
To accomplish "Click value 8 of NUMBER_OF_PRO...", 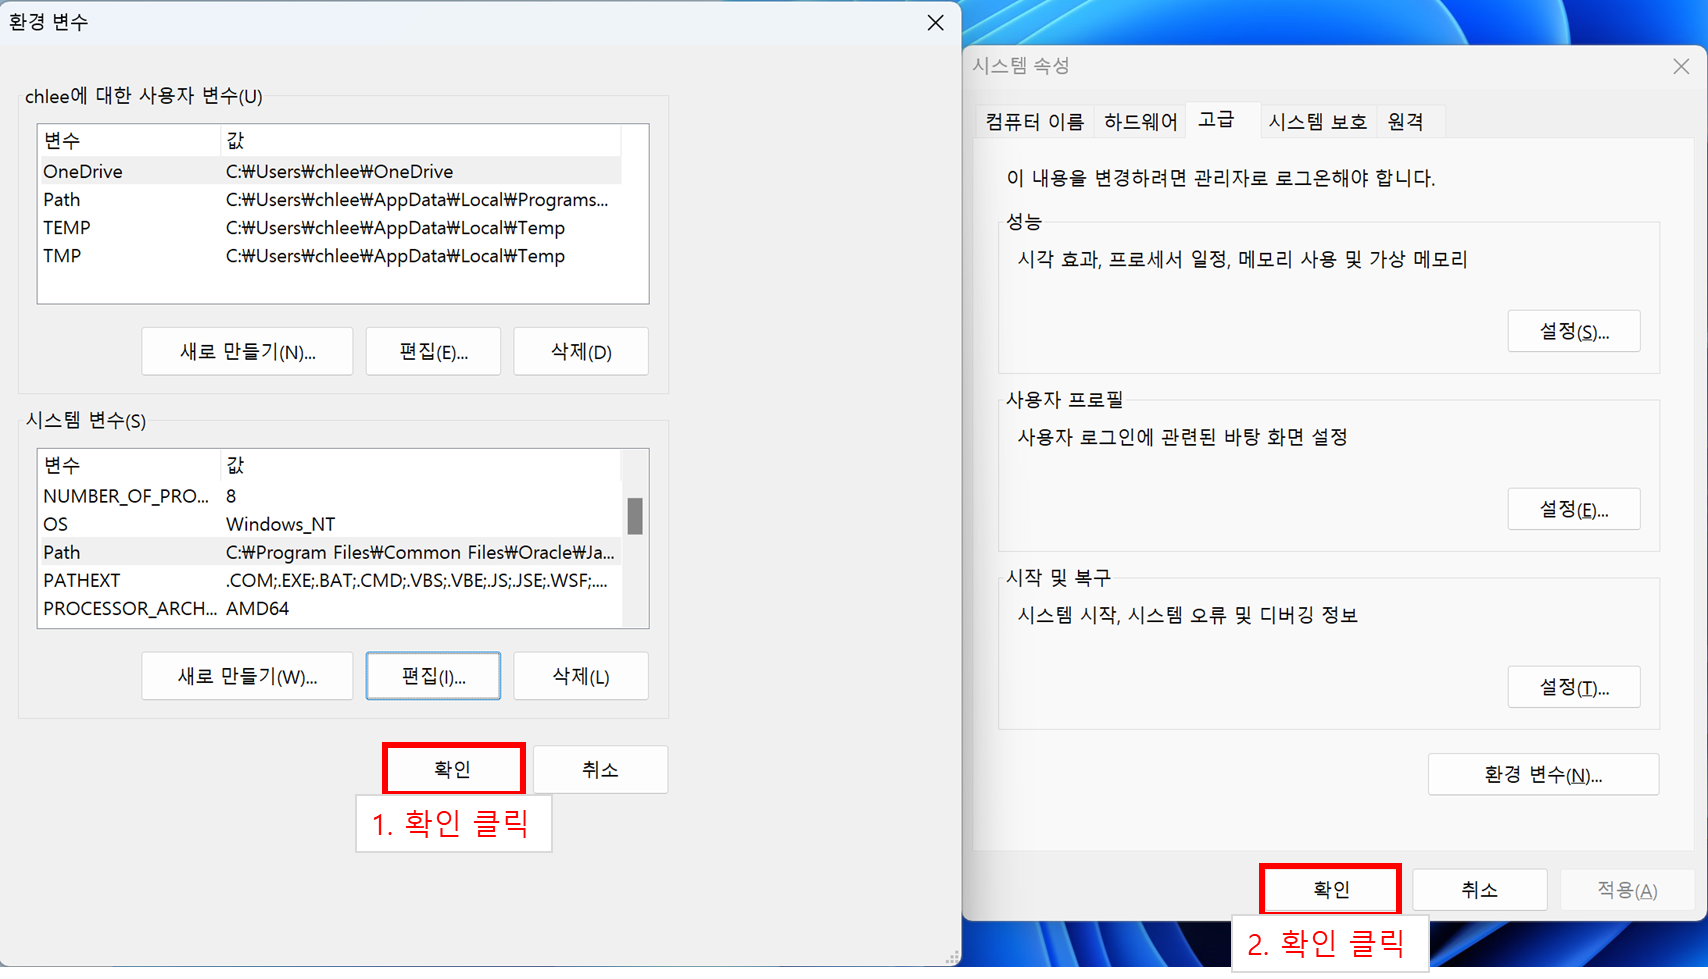I will (x=231, y=496).
